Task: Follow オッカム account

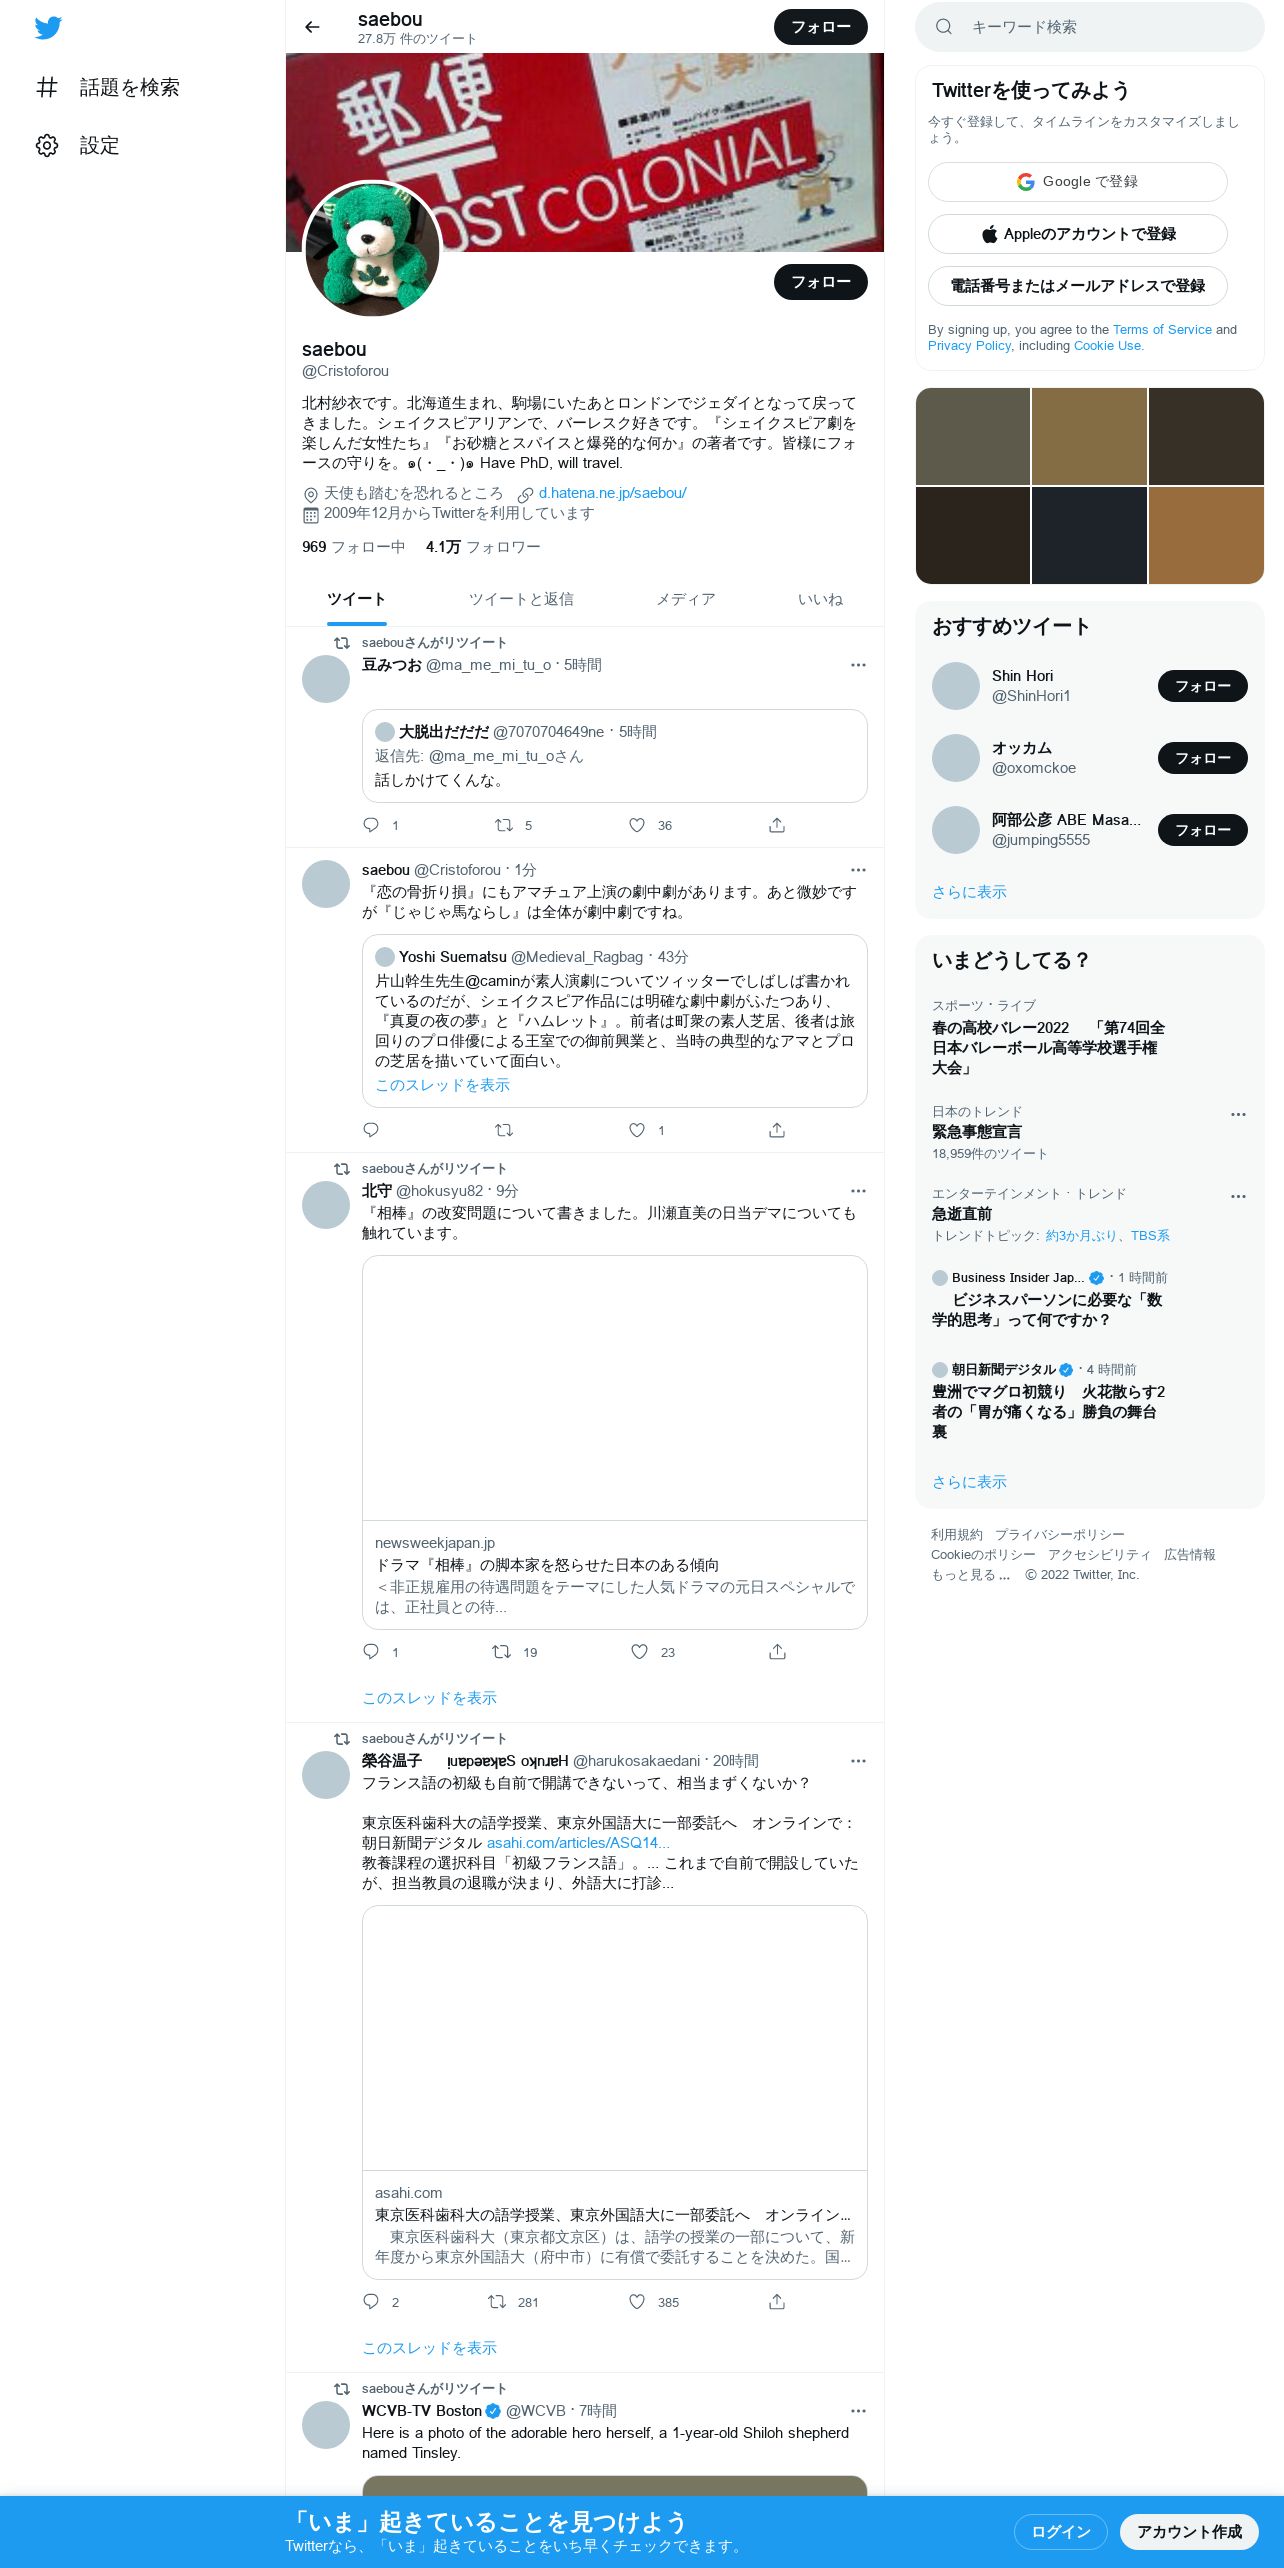Action: [1203, 758]
